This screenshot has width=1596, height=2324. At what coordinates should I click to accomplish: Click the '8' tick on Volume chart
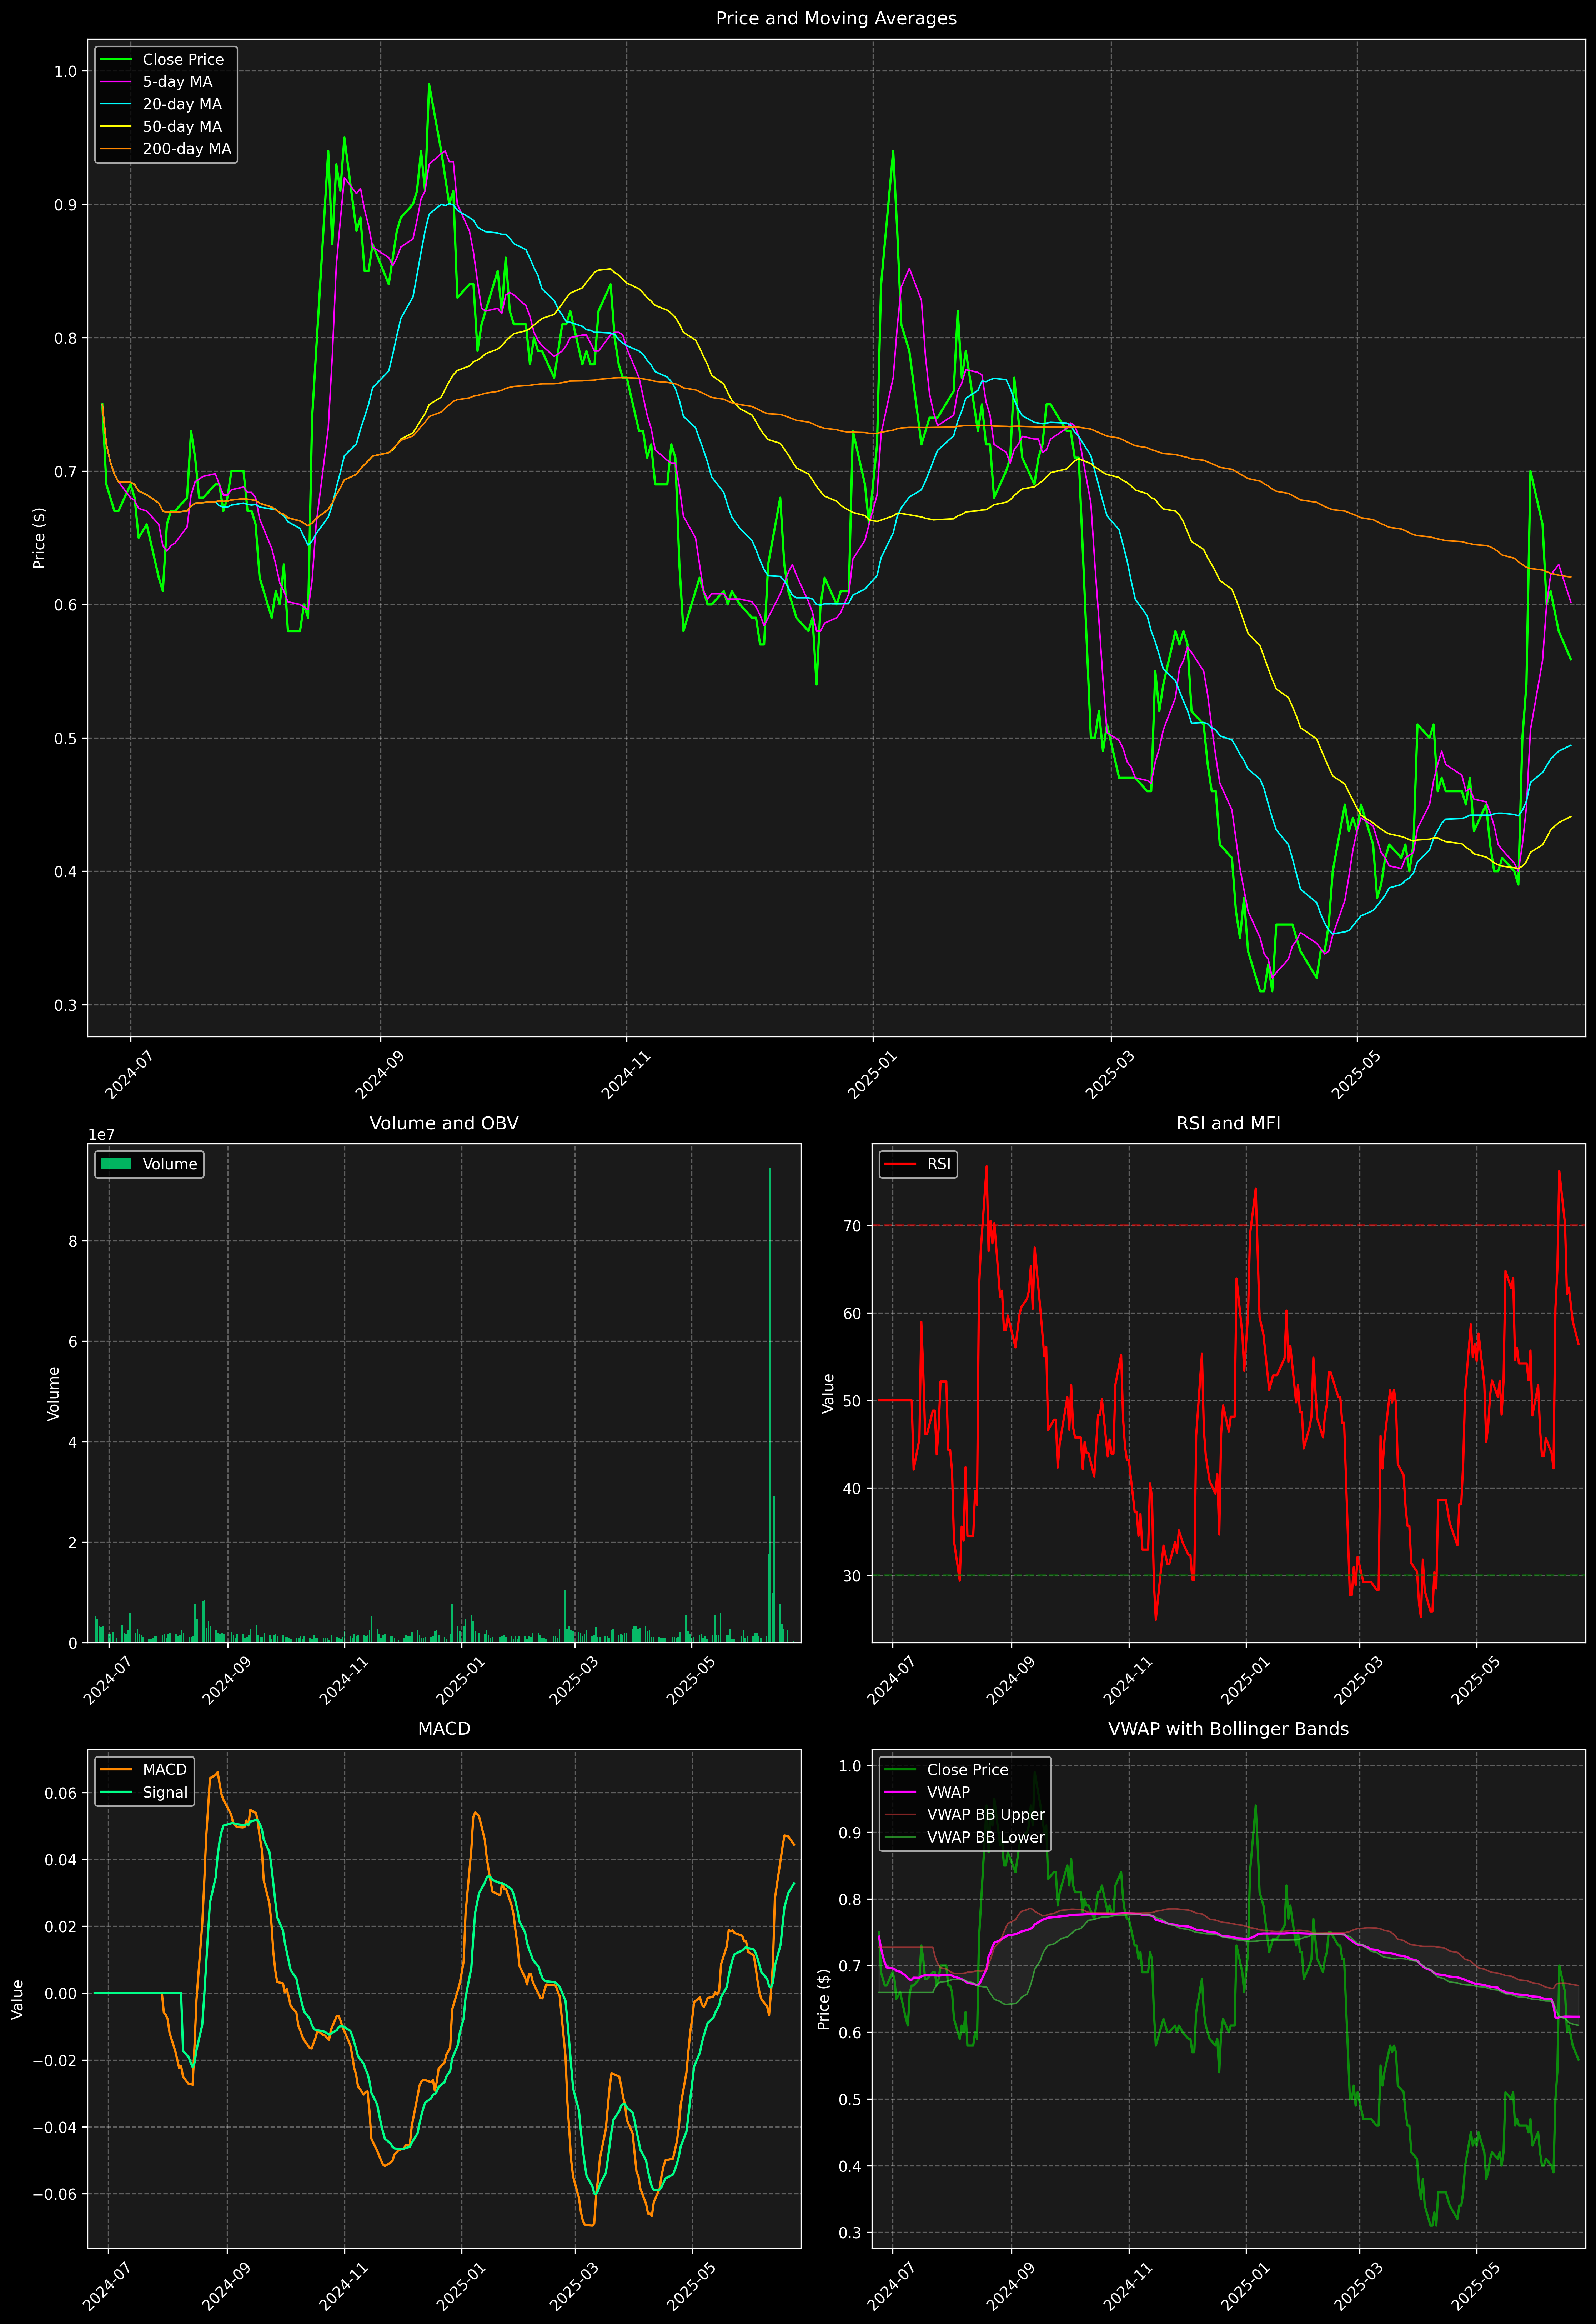coord(73,1241)
